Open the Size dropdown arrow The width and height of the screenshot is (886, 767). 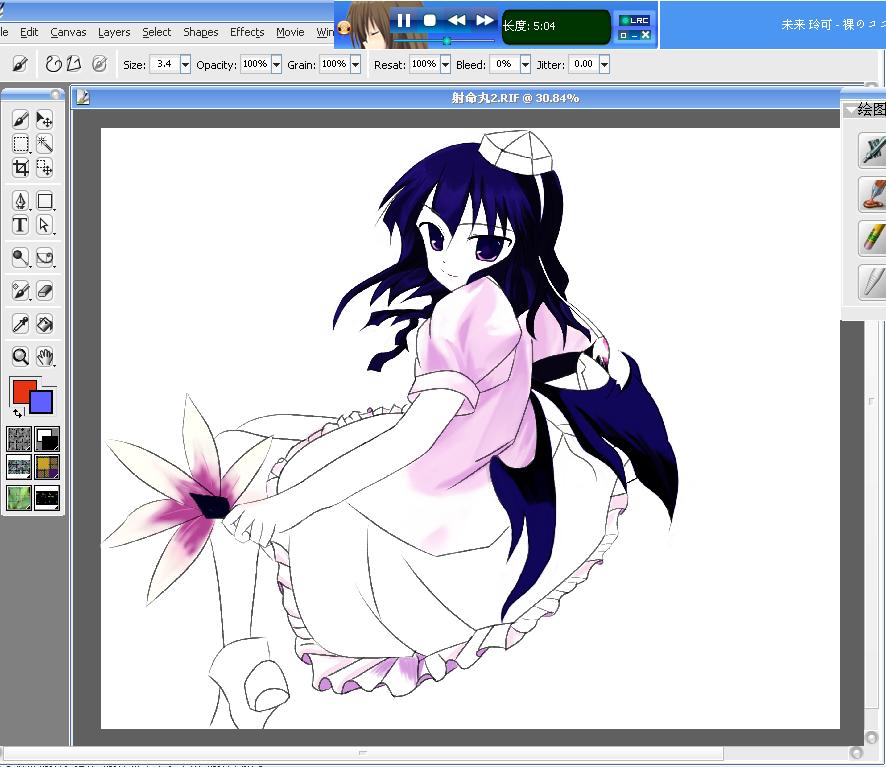click(185, 64)
